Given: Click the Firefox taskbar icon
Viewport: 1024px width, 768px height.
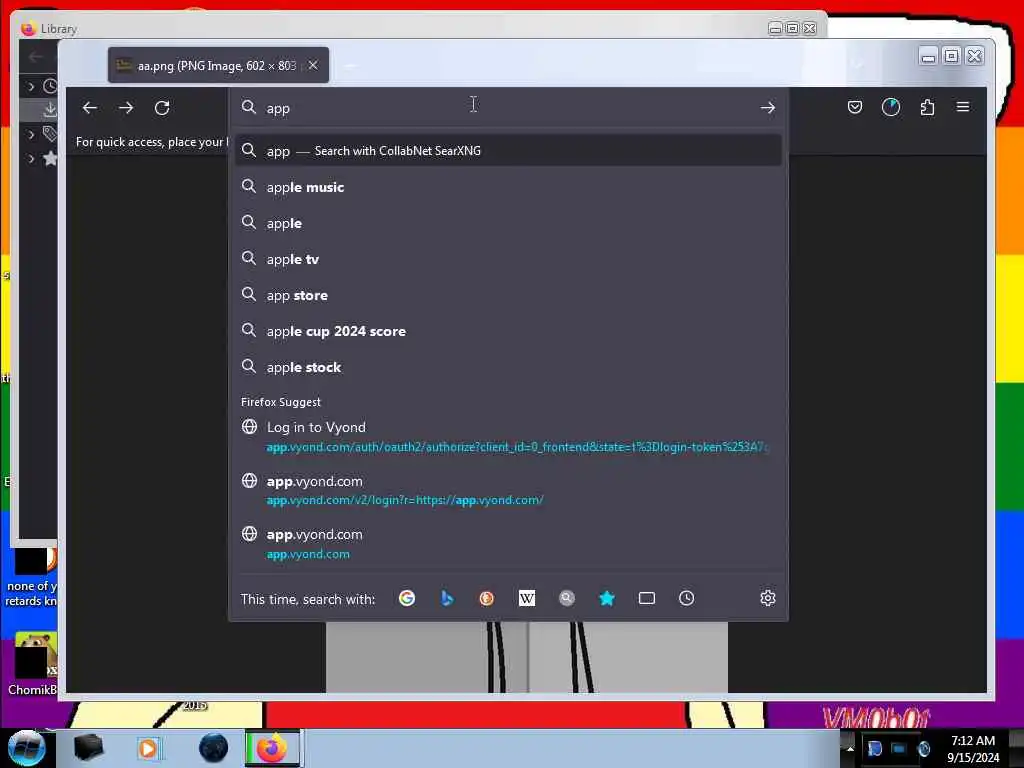Looking at the screenshot, I should 272,748.
